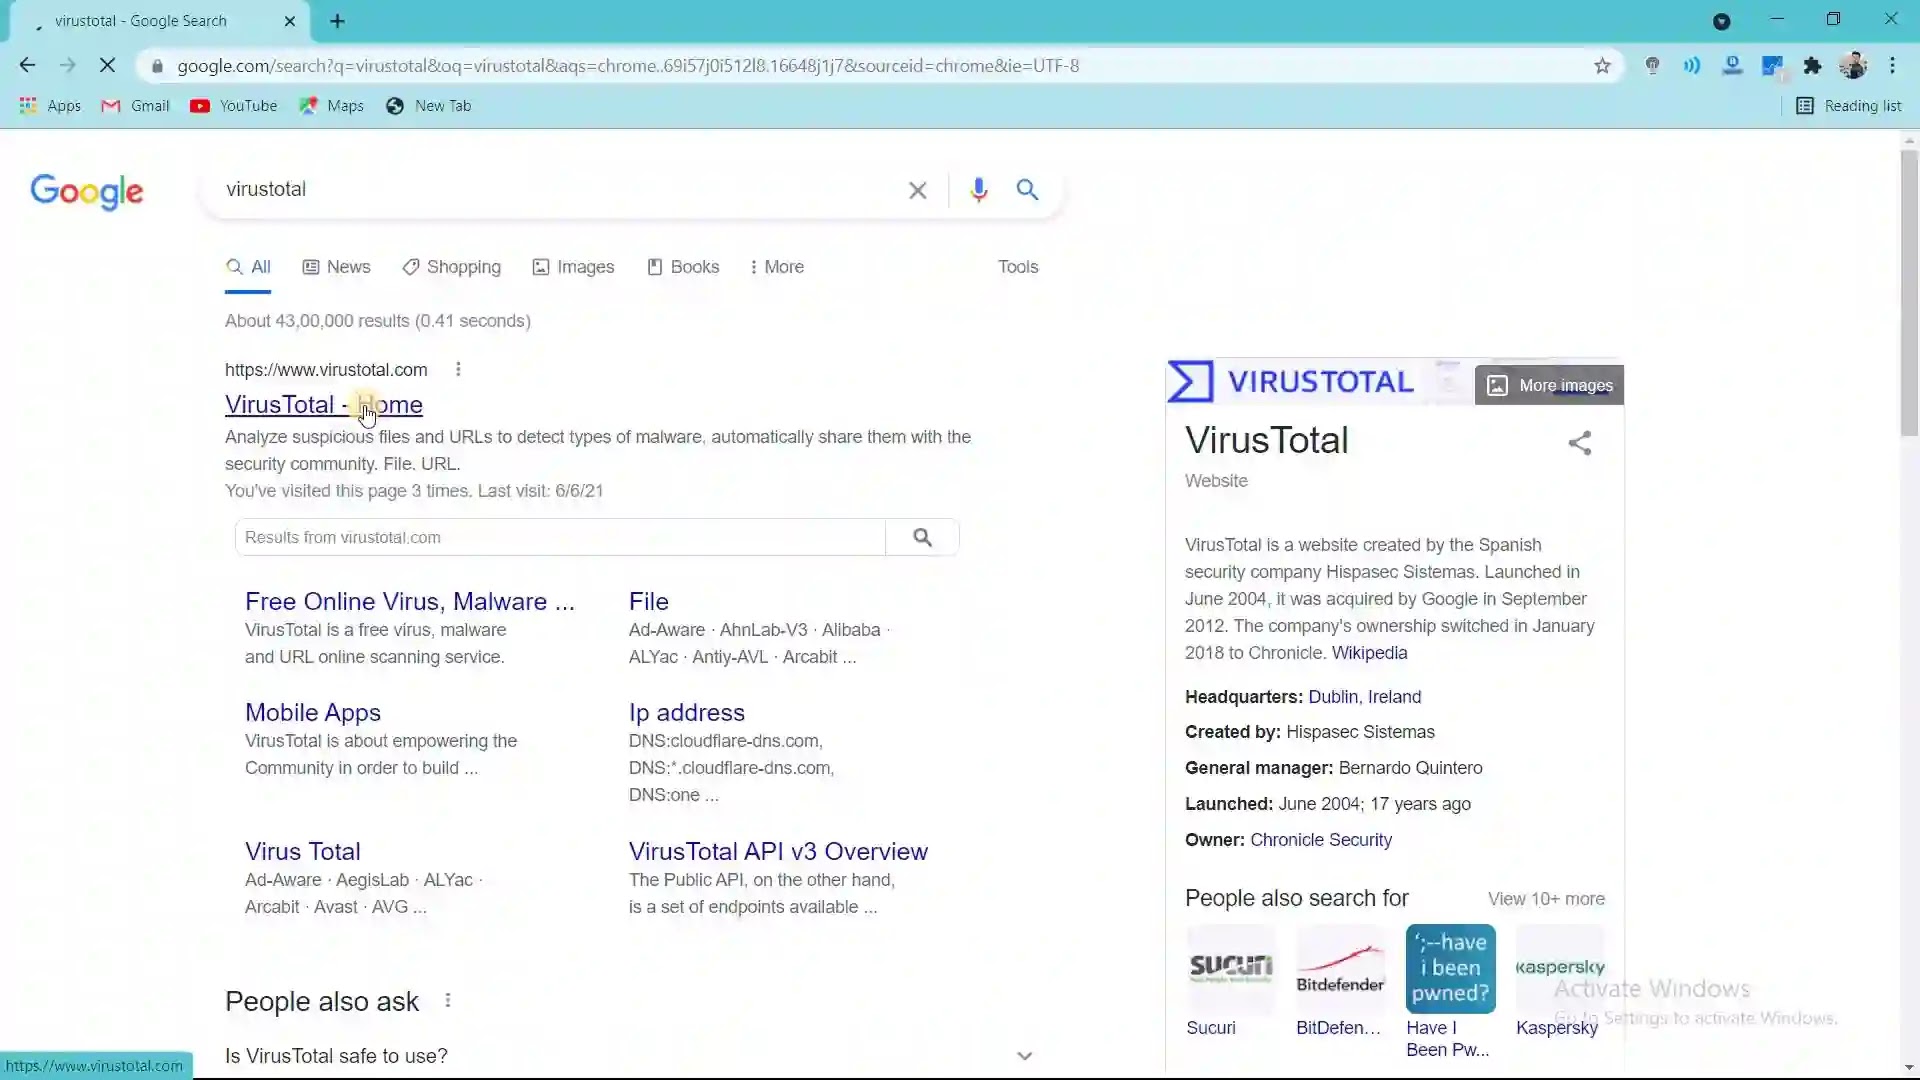Open Chrome three-dot main menu
The width and height of the screenshot is (1920, 1080).
click(1892, 66)
